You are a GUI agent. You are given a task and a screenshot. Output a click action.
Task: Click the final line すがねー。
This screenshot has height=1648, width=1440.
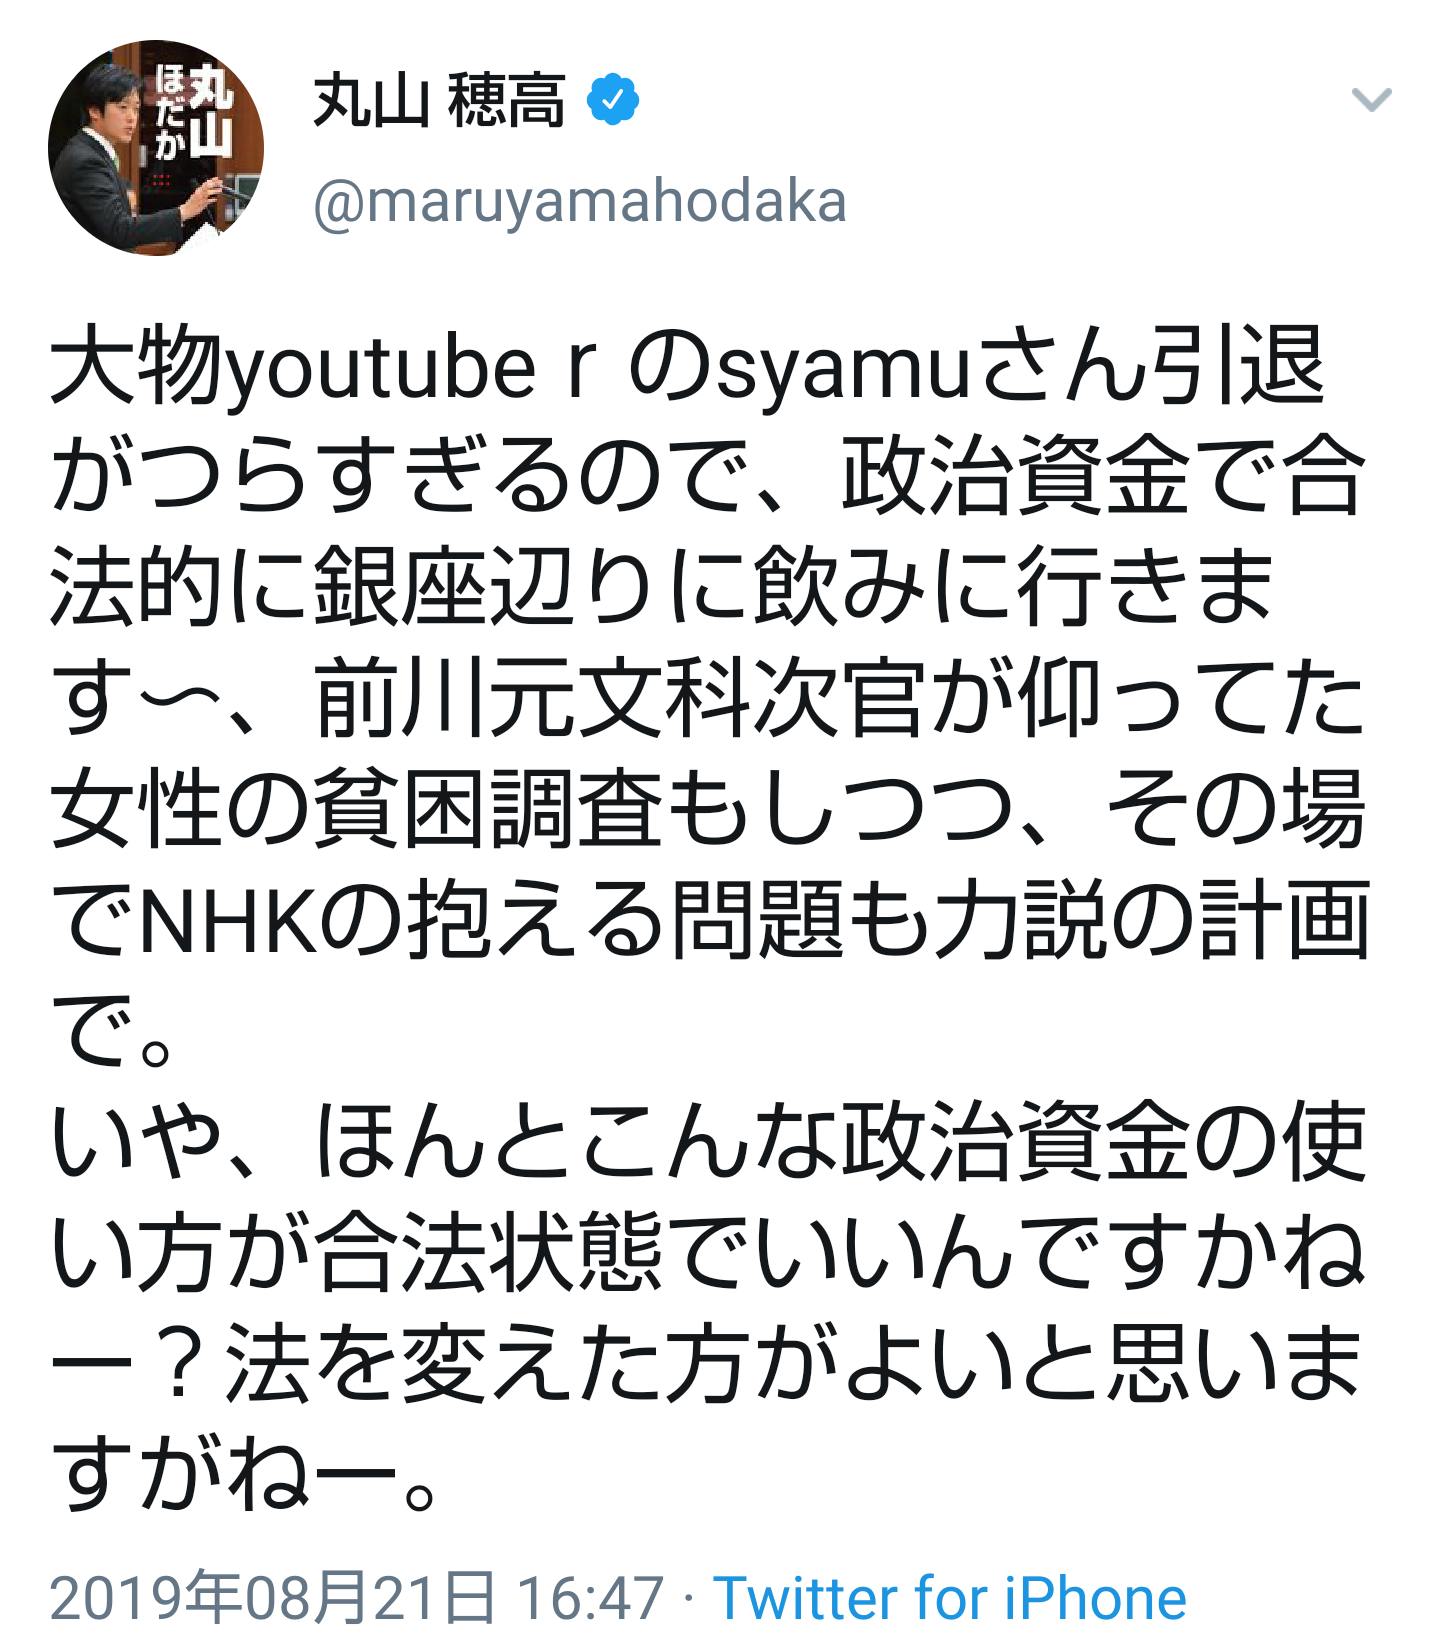(246, 1469)
